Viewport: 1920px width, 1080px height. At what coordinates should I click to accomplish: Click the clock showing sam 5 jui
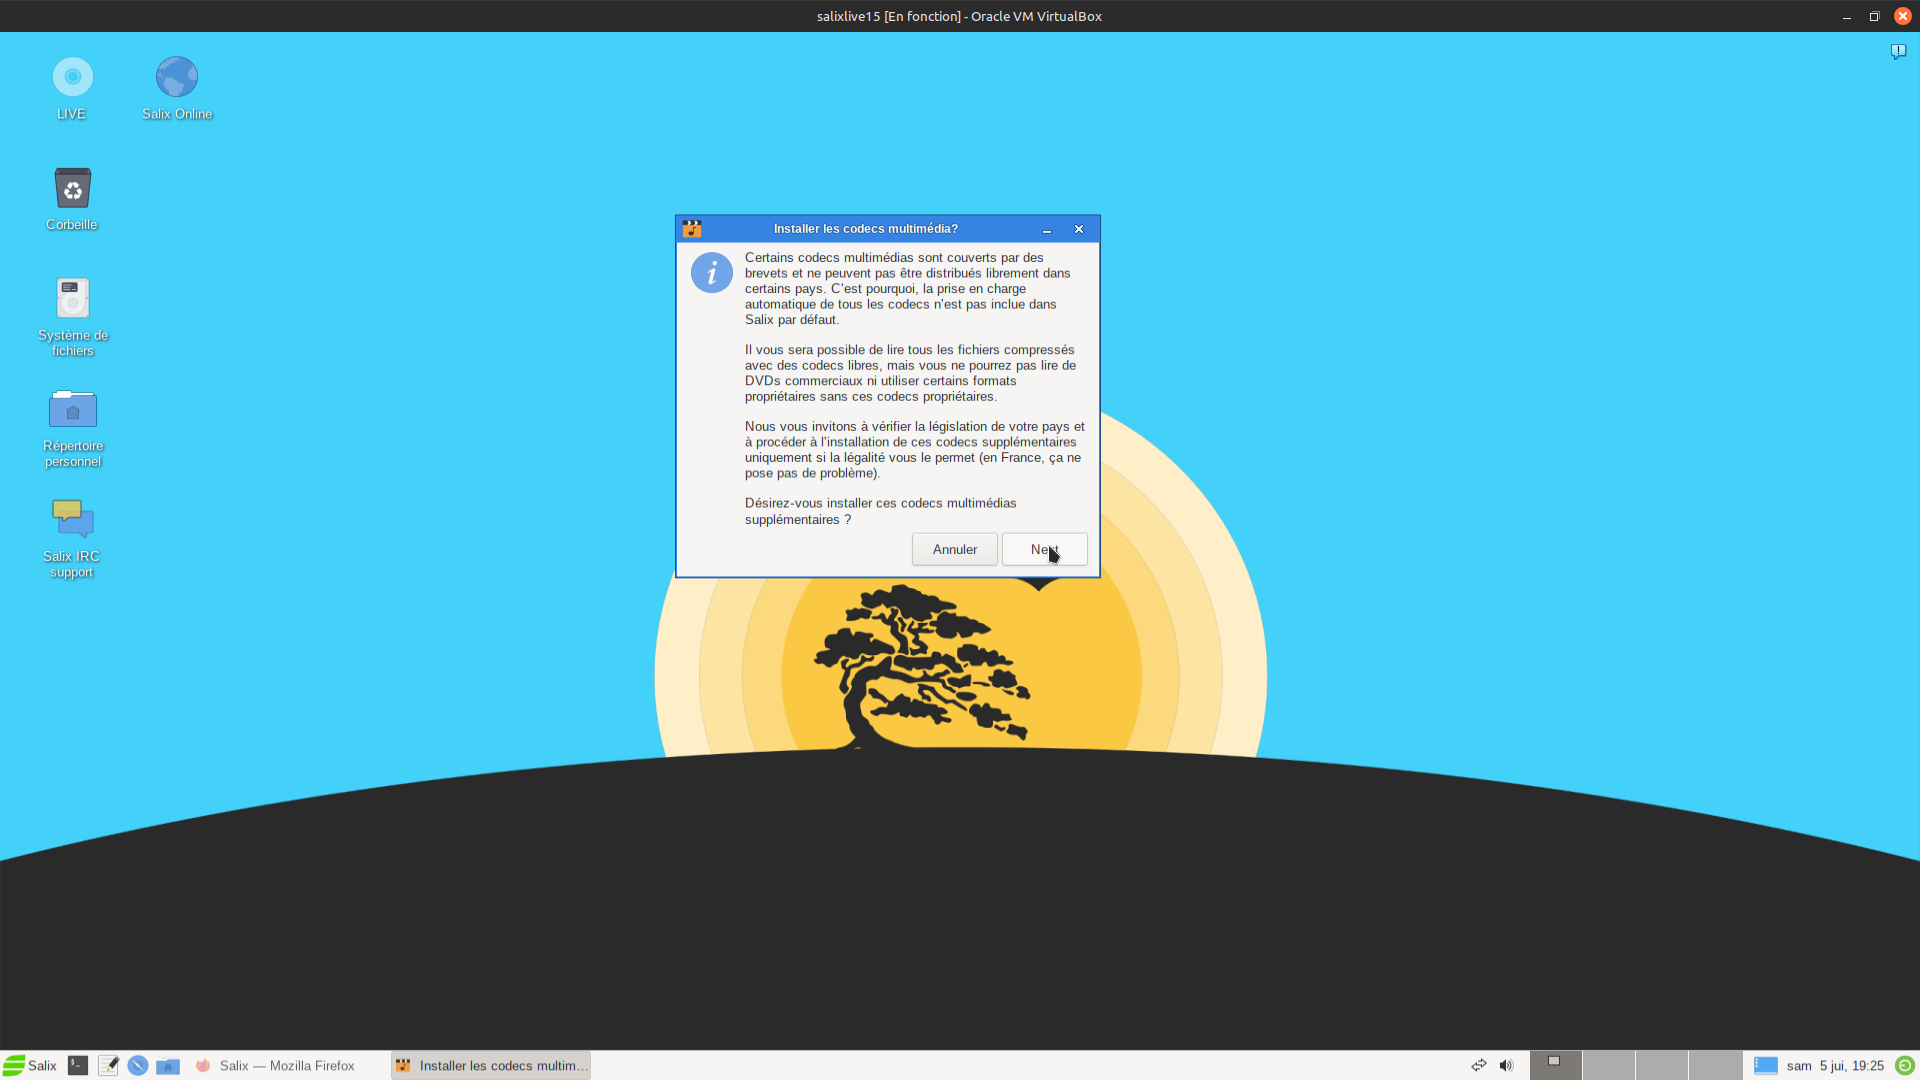click(1835, 1066)
